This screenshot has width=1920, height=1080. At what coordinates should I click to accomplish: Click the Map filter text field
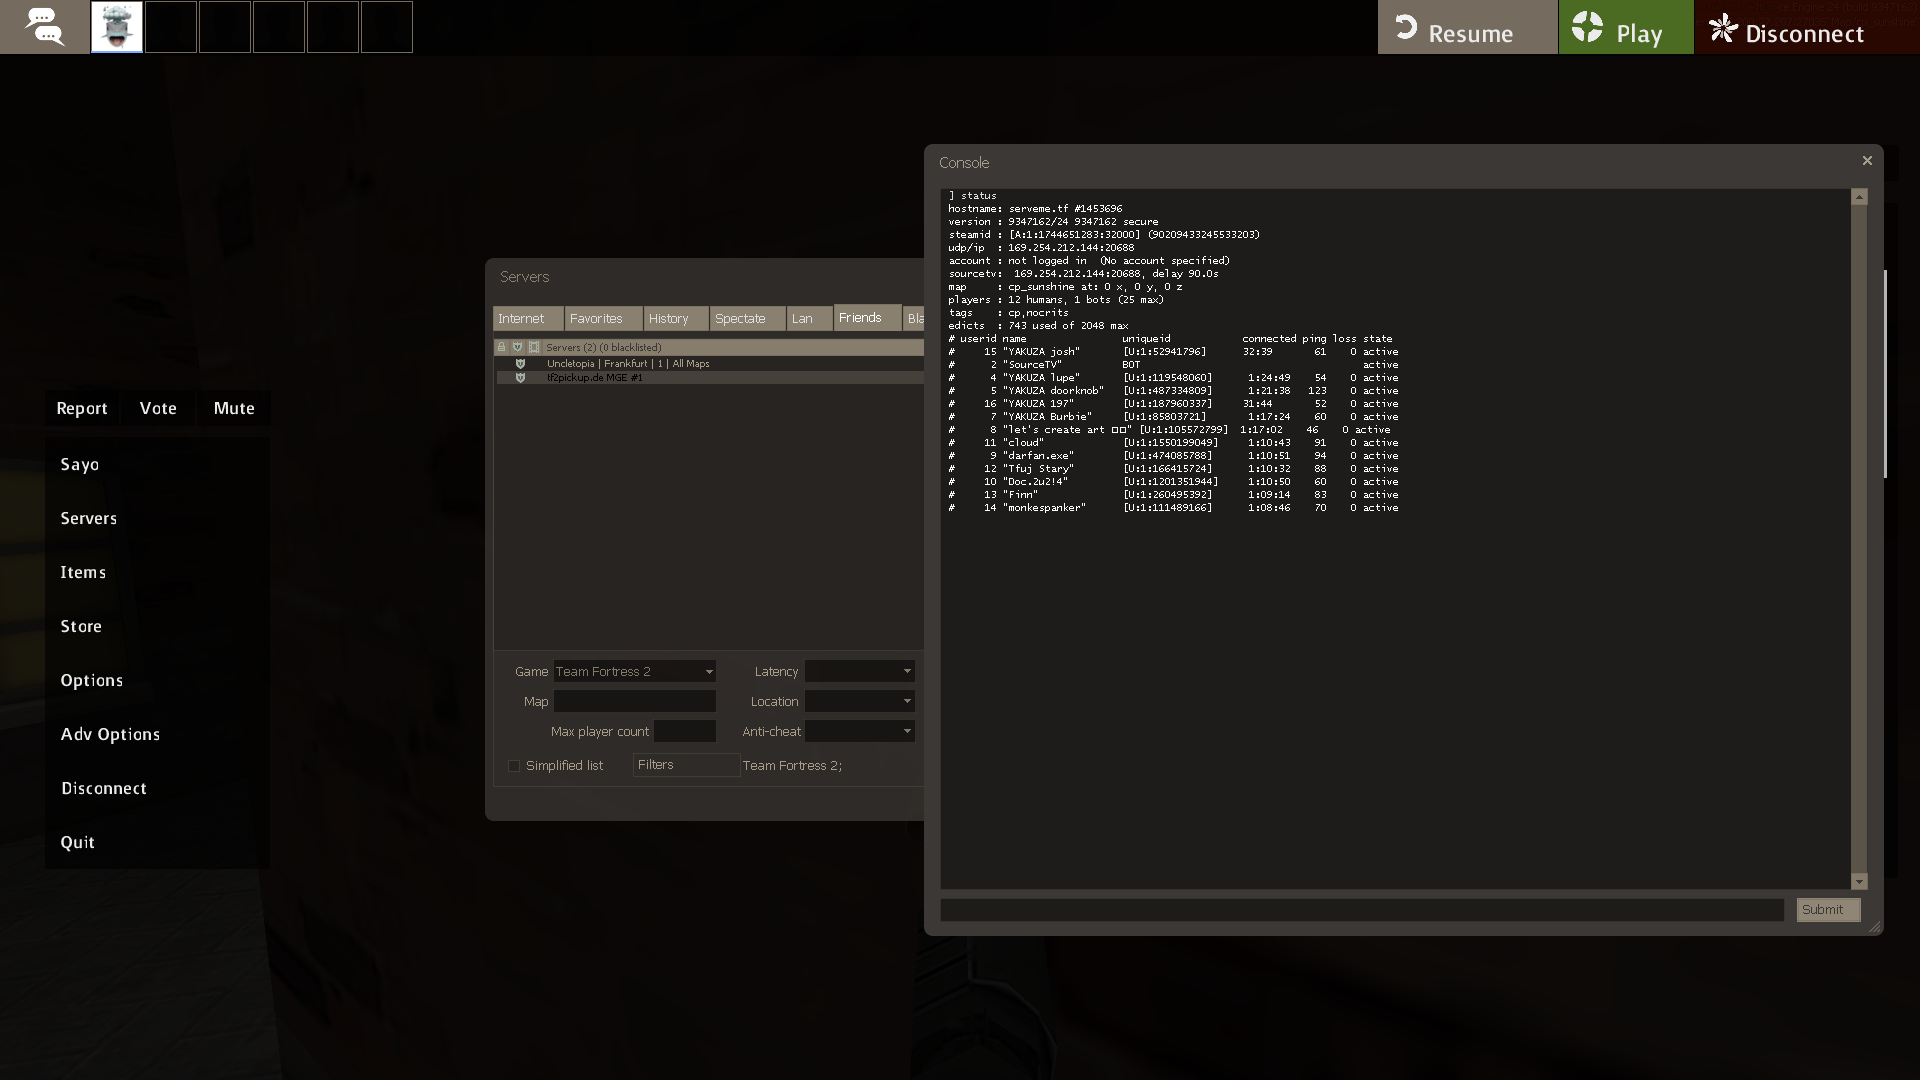click(634, 702)
